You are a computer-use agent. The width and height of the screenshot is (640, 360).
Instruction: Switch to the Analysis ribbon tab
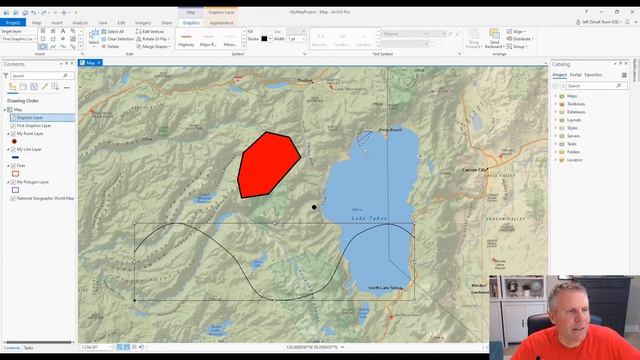pyautogui.click(x=80, y=23)
